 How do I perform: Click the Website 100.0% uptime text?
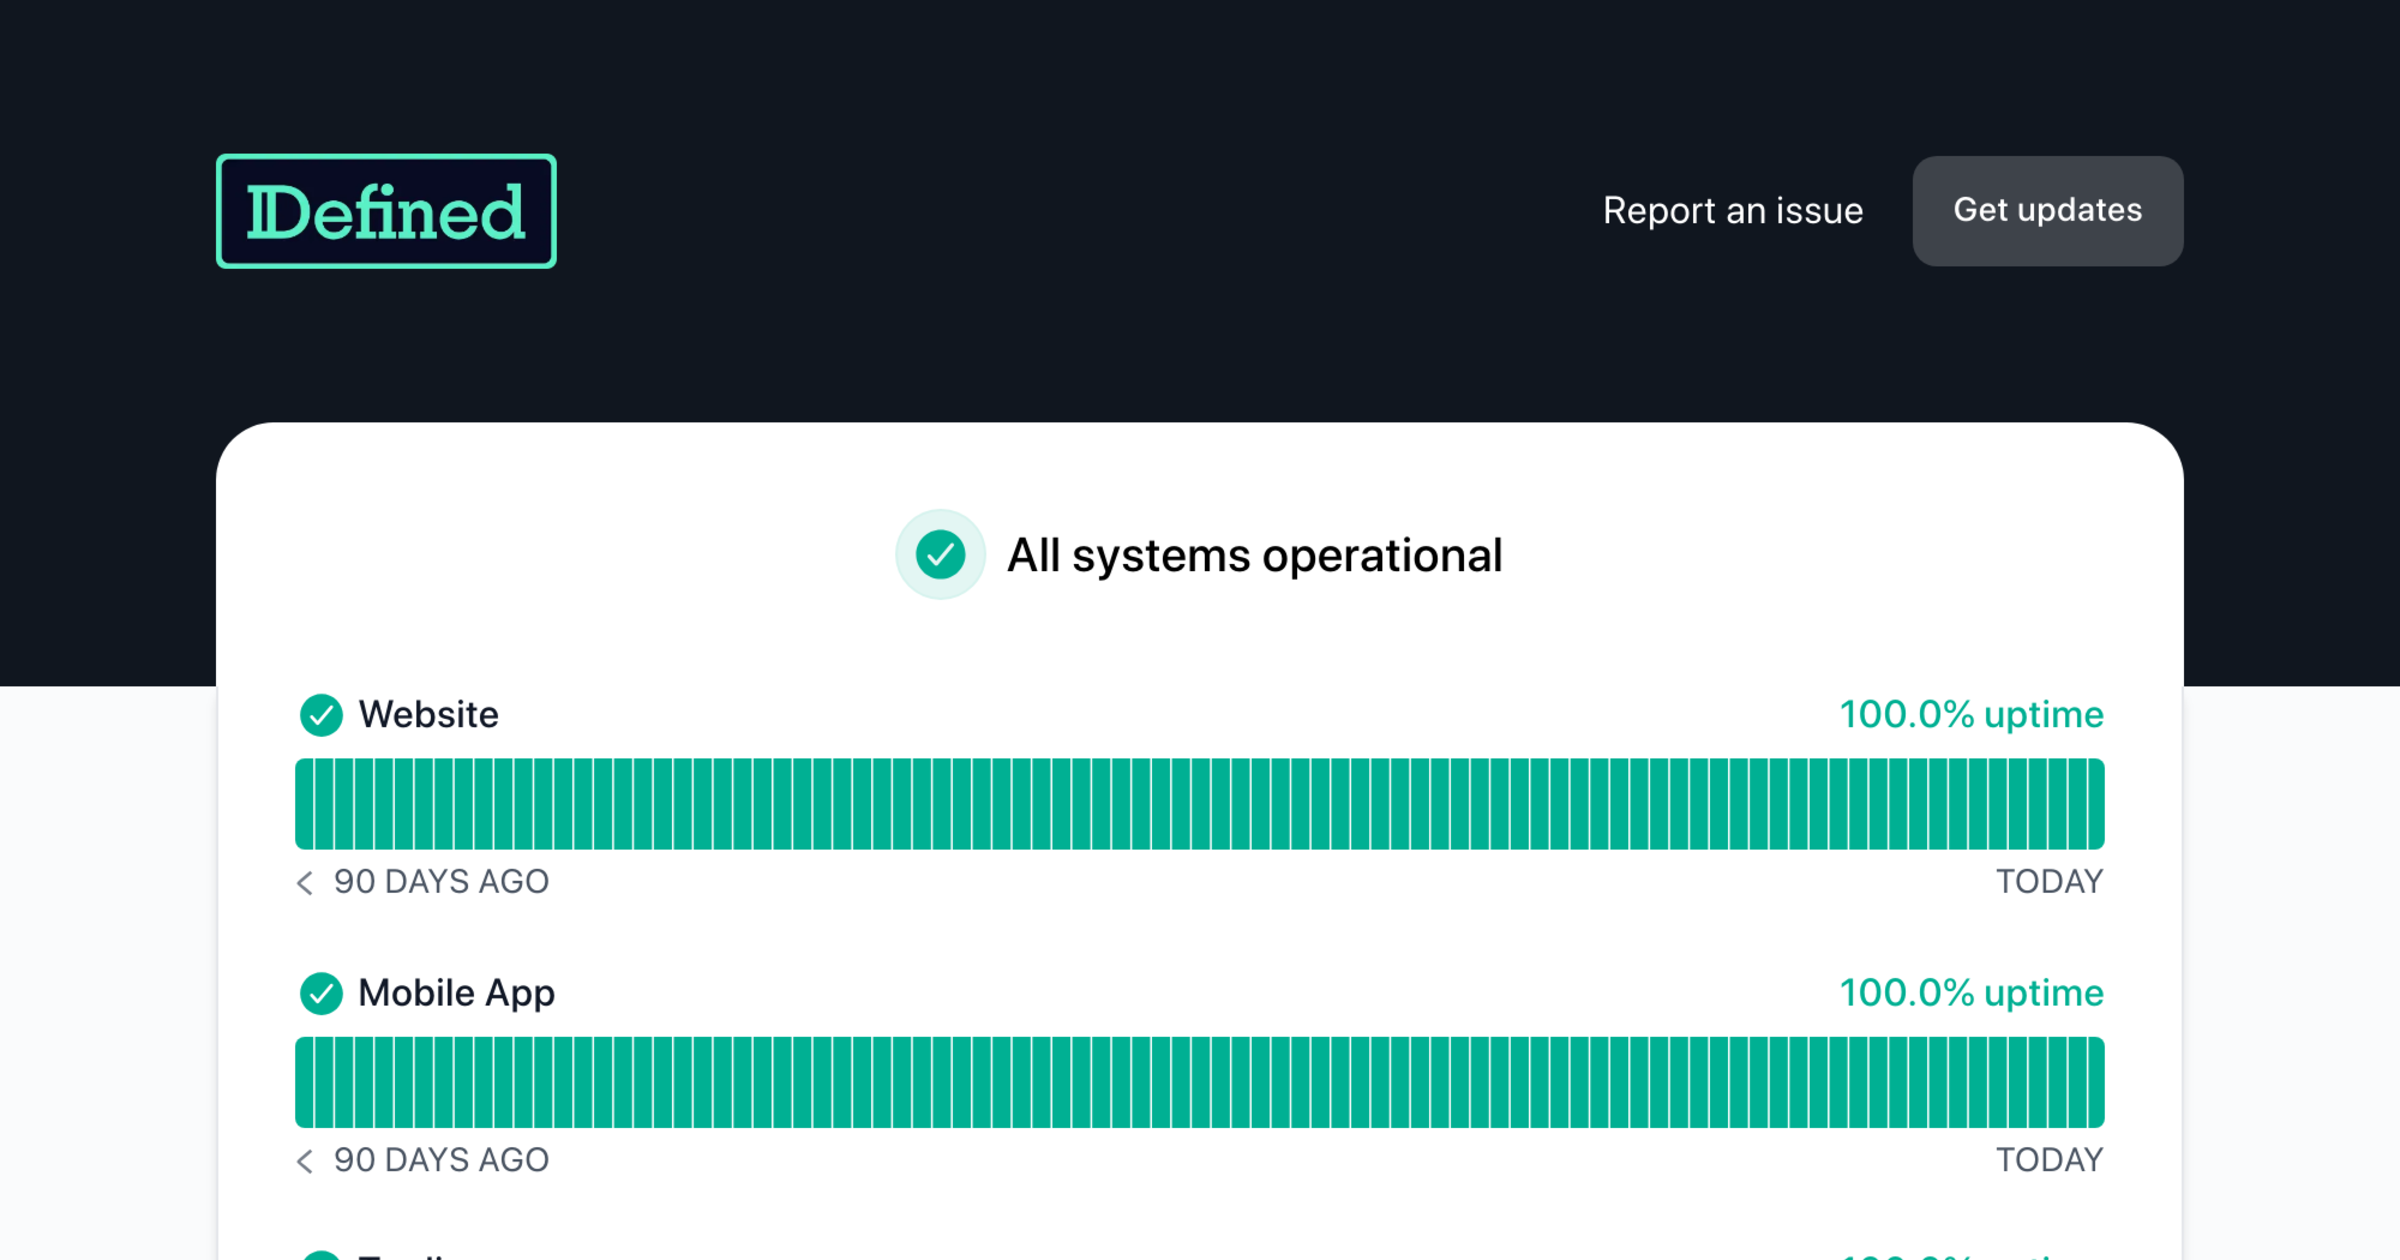click(x=1971, y=715)
